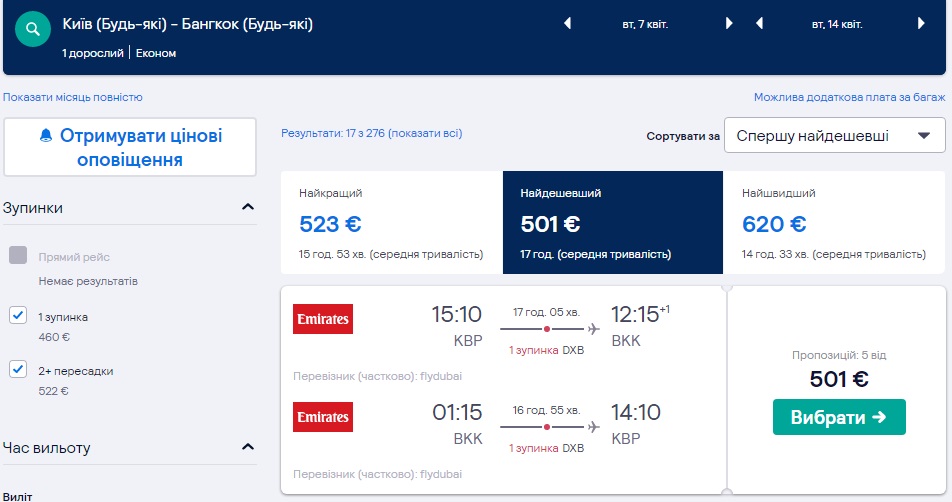Click bell icon for price alerts

[x=45, y=135]
